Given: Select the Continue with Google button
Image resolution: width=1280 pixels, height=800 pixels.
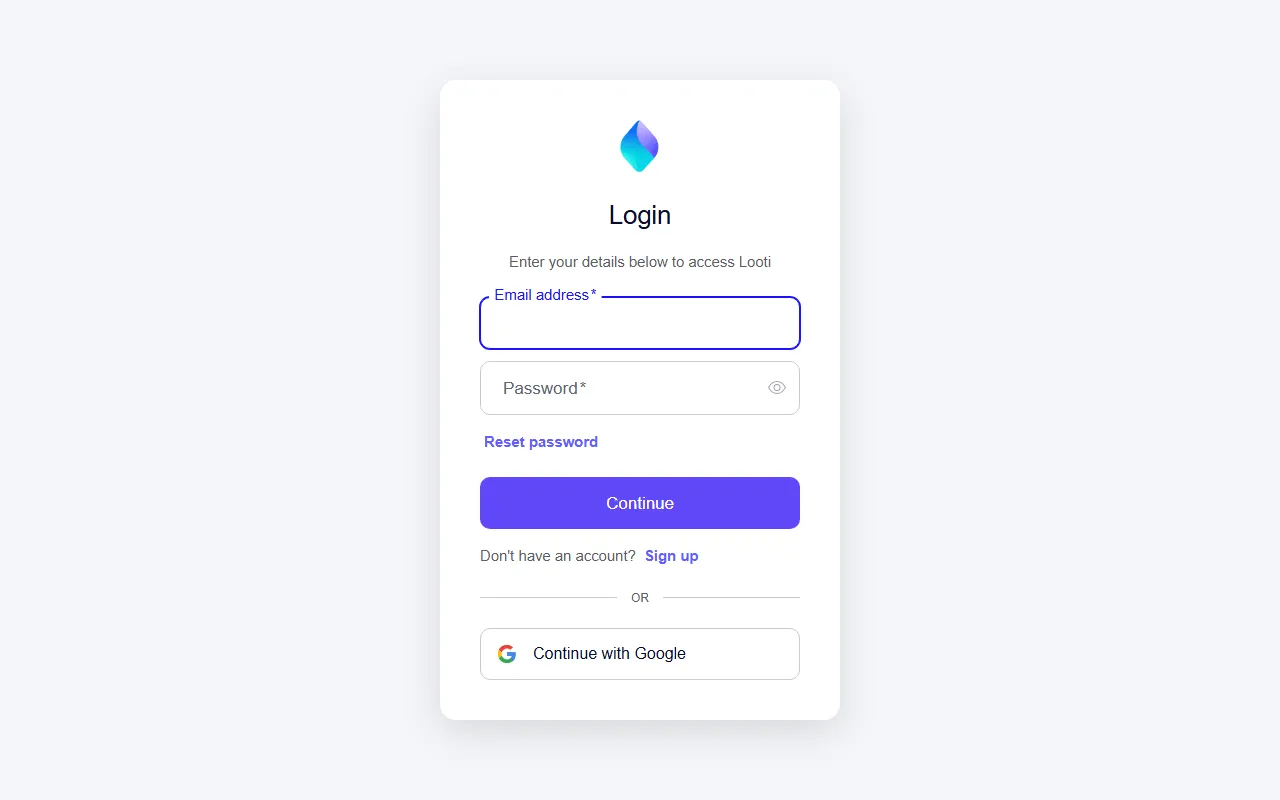Looking at the screenshot, I should point(640,654).
